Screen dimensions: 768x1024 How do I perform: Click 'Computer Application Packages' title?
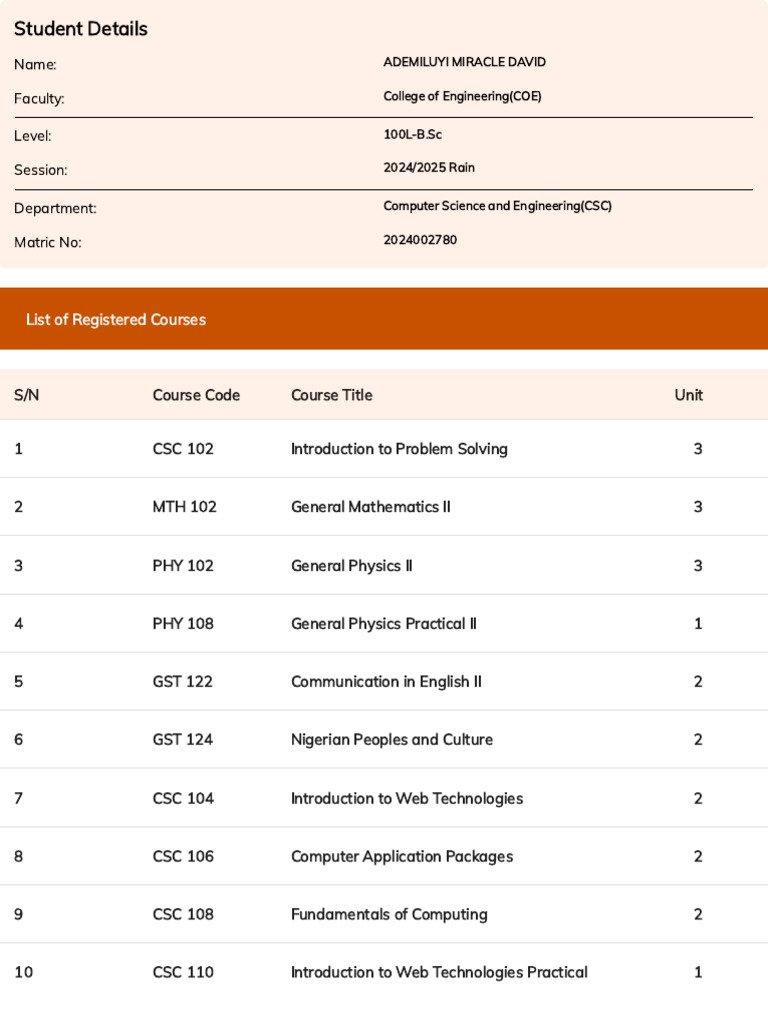coord(402,857)
